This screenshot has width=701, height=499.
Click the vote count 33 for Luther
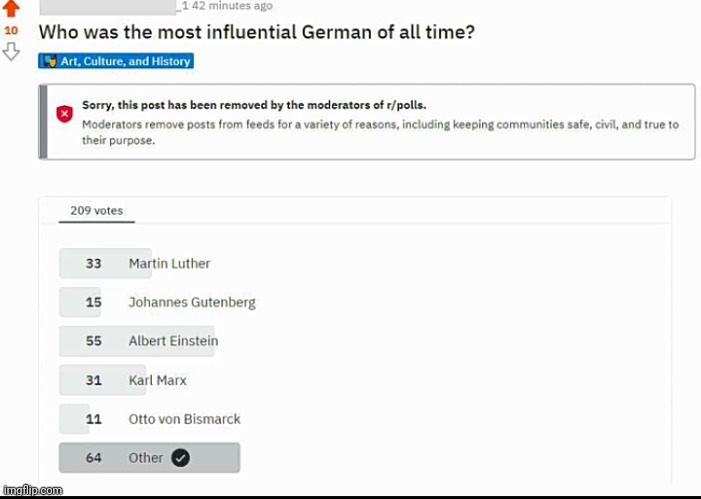click(94, 264)
